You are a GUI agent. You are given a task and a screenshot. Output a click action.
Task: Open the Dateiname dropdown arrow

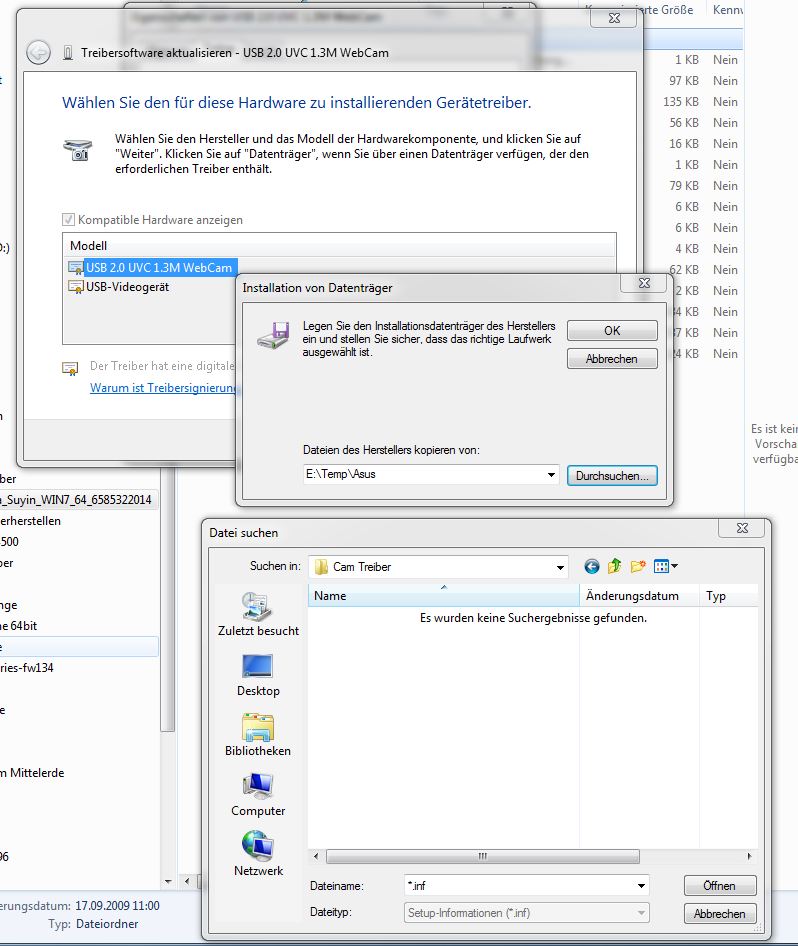[641, 886]
